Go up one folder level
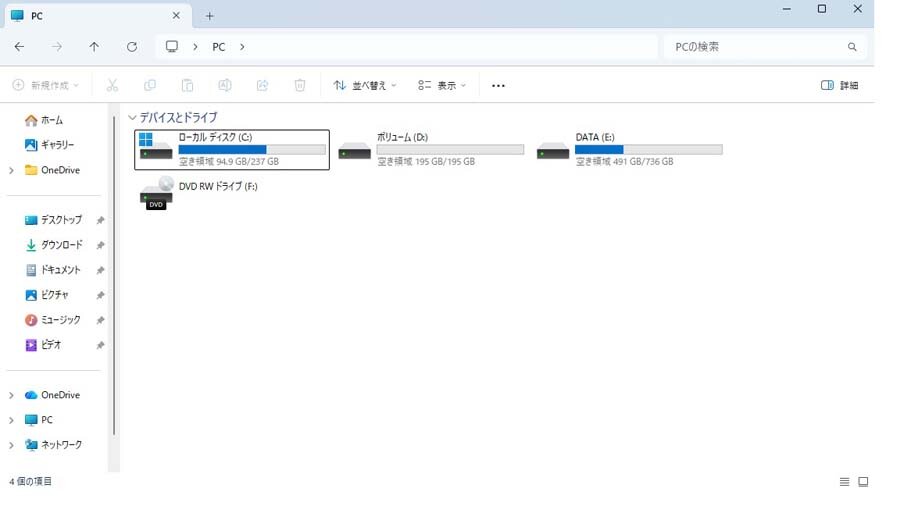Viewport: 900px width, 506px height. (94, 47)
